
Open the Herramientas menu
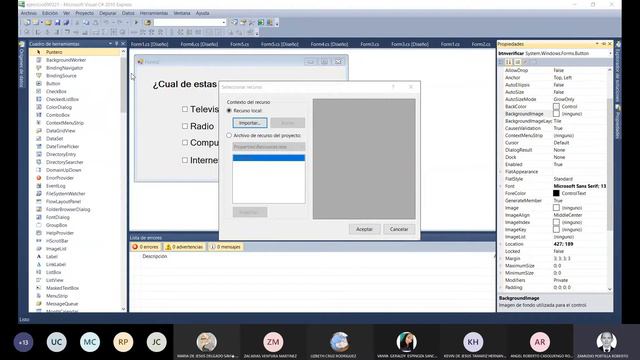[x=154, y=13]
